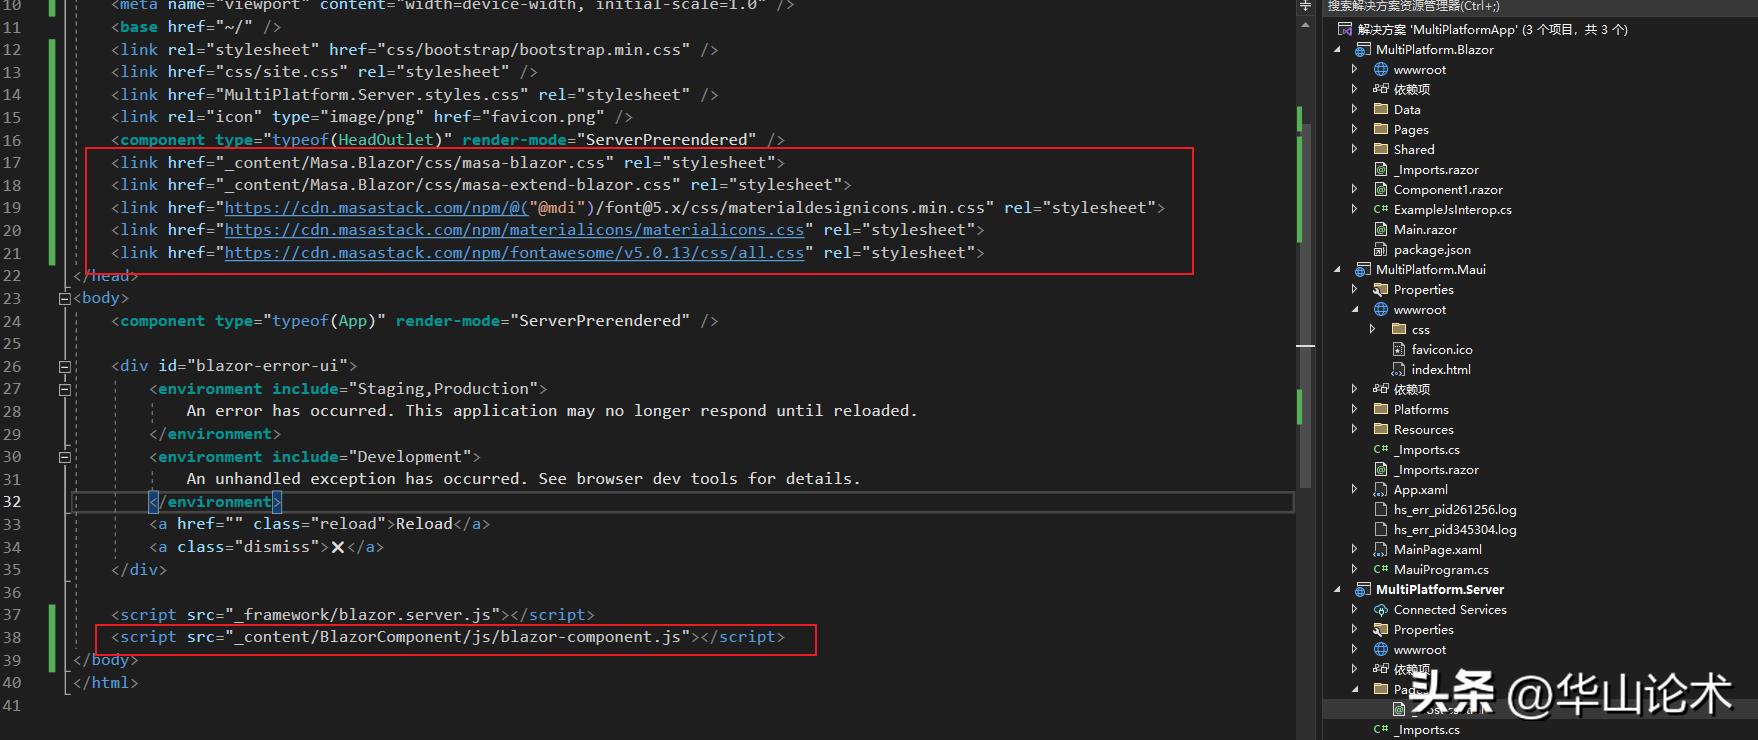
Task: Click the Blazor project's Pages folder icon
Action: point(1381,129)
